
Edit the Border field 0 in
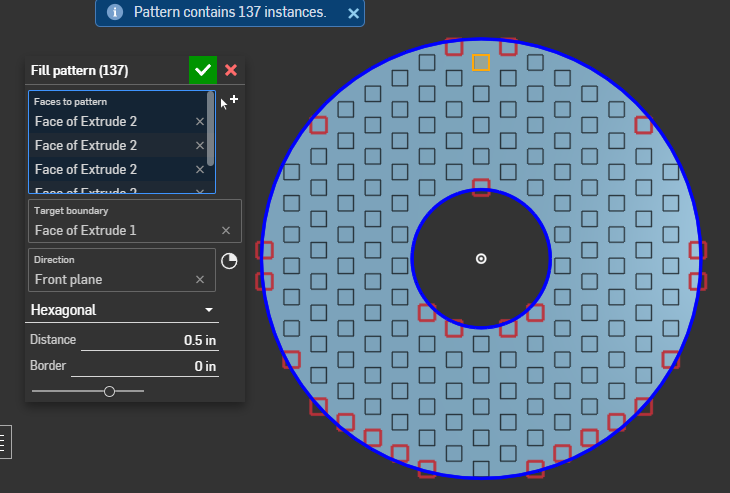point(145,366)
